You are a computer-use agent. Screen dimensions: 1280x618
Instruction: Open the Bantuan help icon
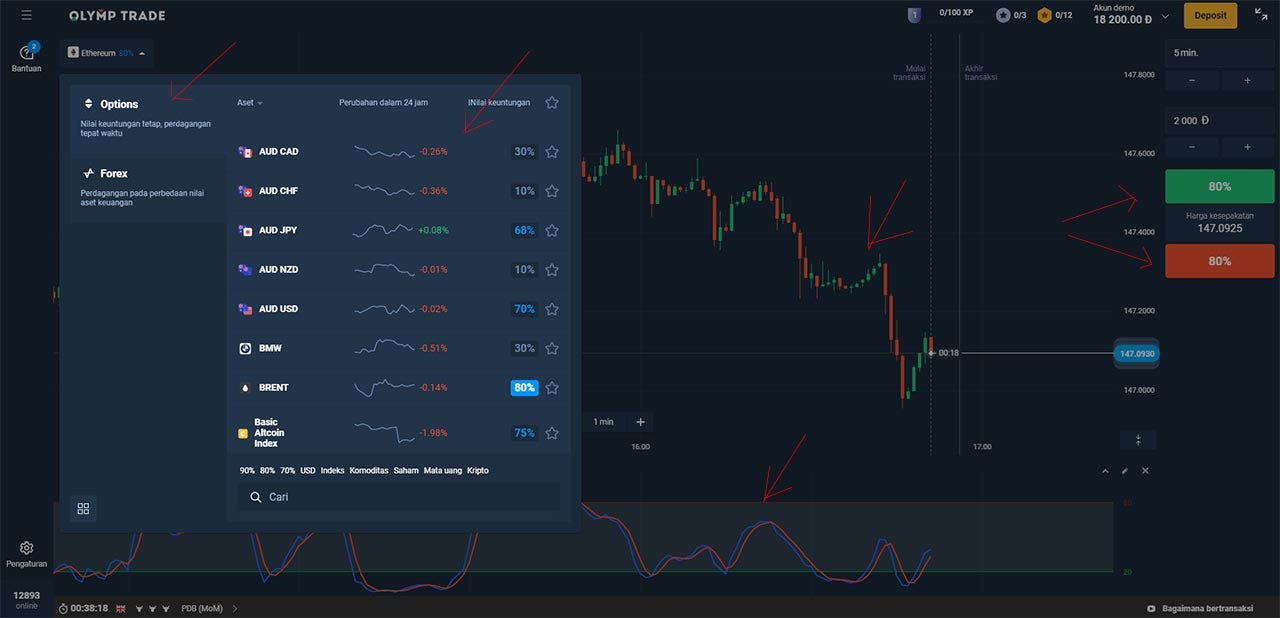(27, 52)
